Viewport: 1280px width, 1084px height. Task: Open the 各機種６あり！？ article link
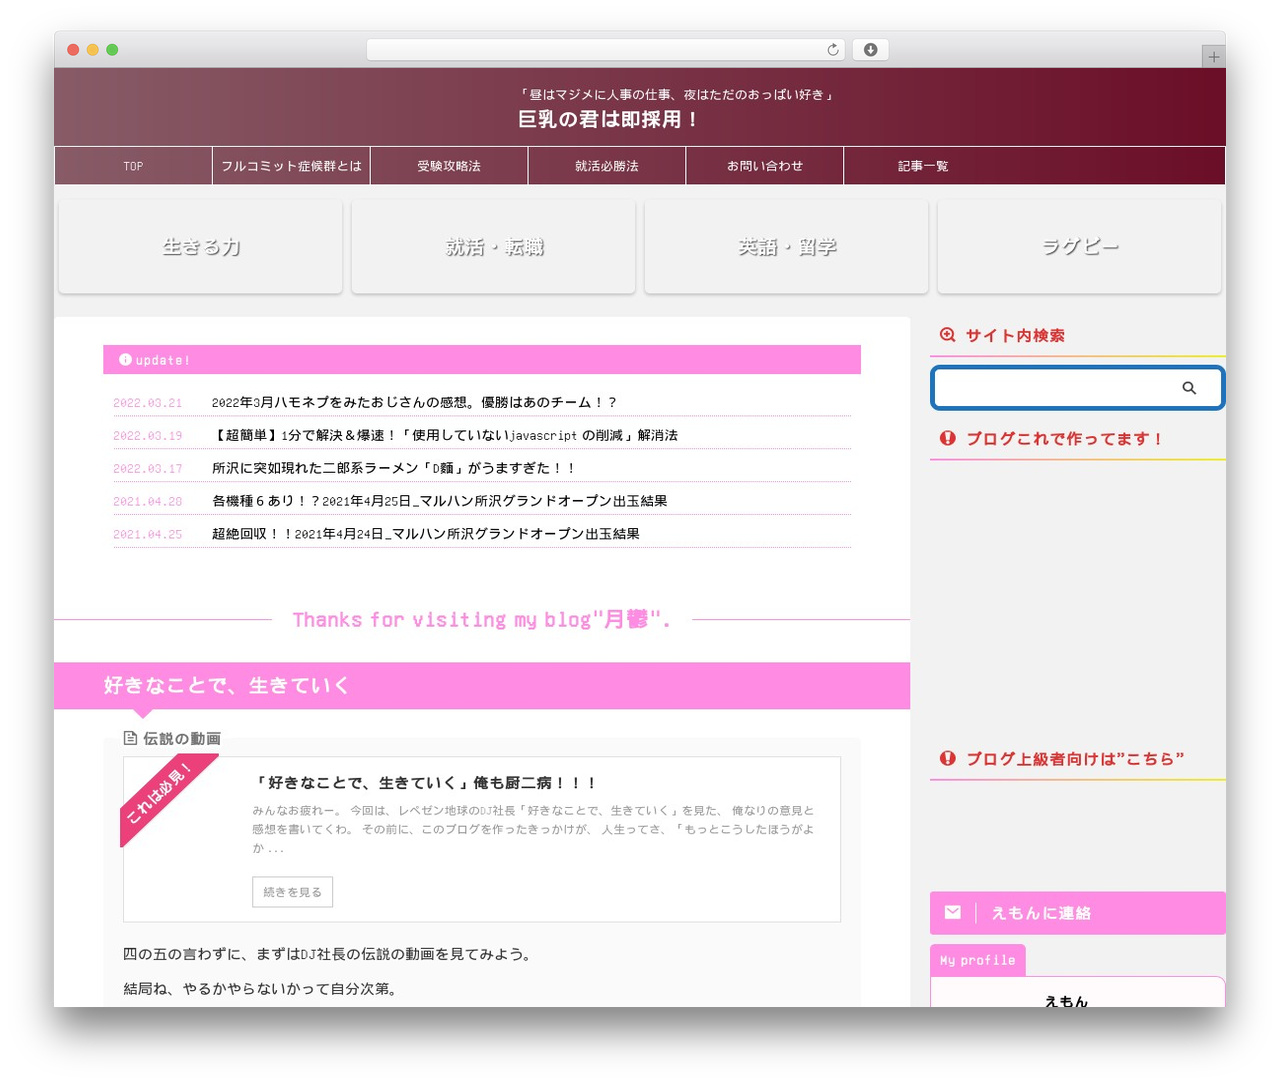(x=439, y=501)
